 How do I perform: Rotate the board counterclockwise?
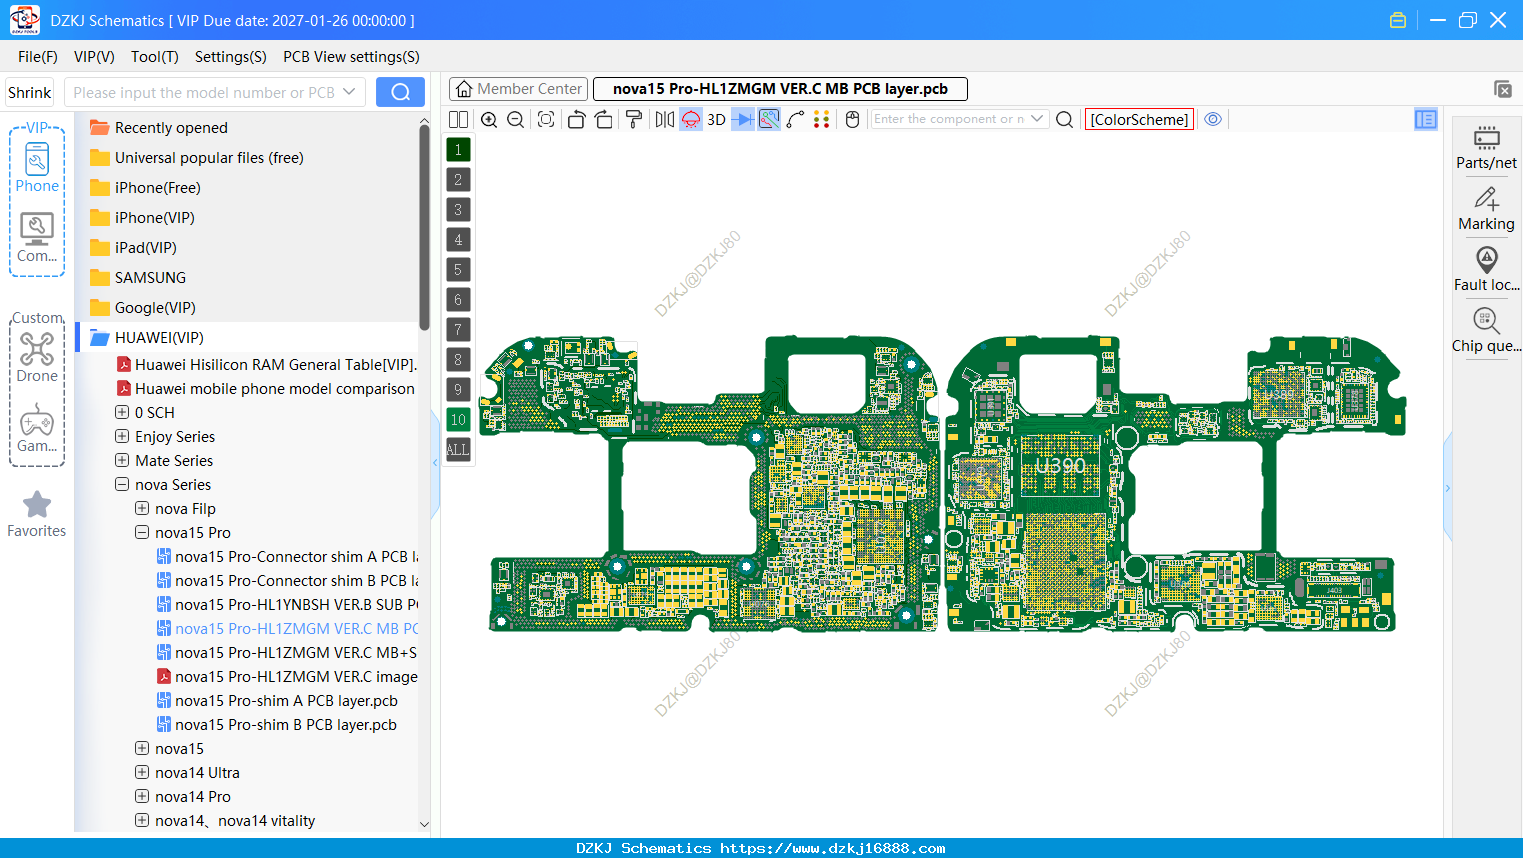(x=576, y=119)
